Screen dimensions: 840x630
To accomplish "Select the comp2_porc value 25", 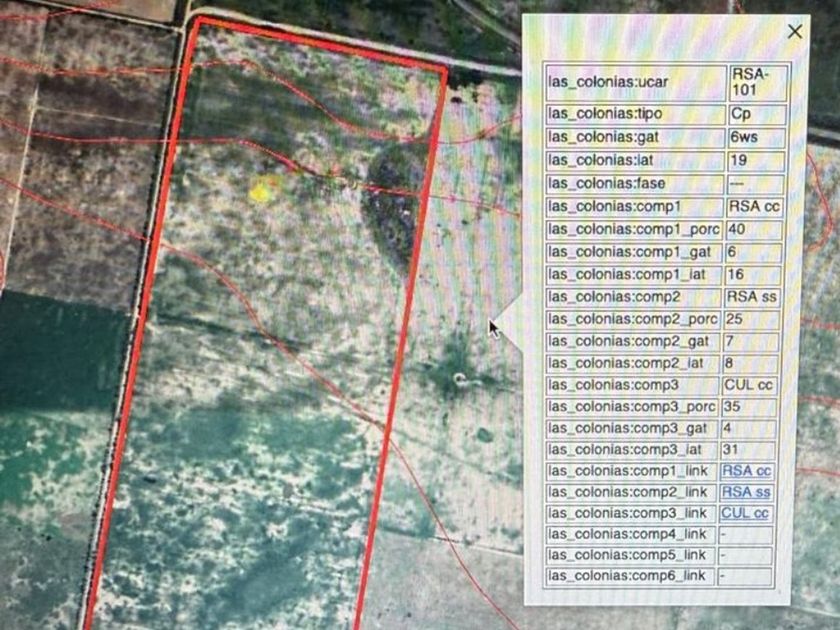I will 734,319.
